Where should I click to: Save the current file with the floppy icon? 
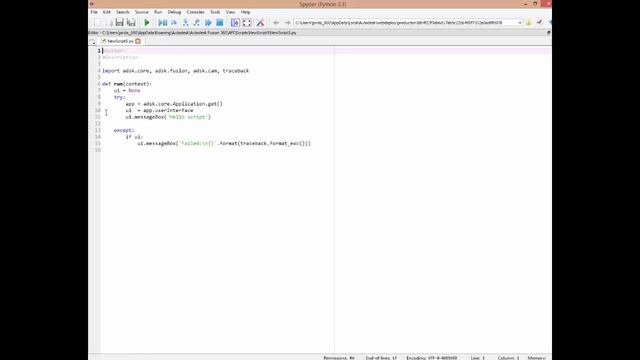coord(120,23)
